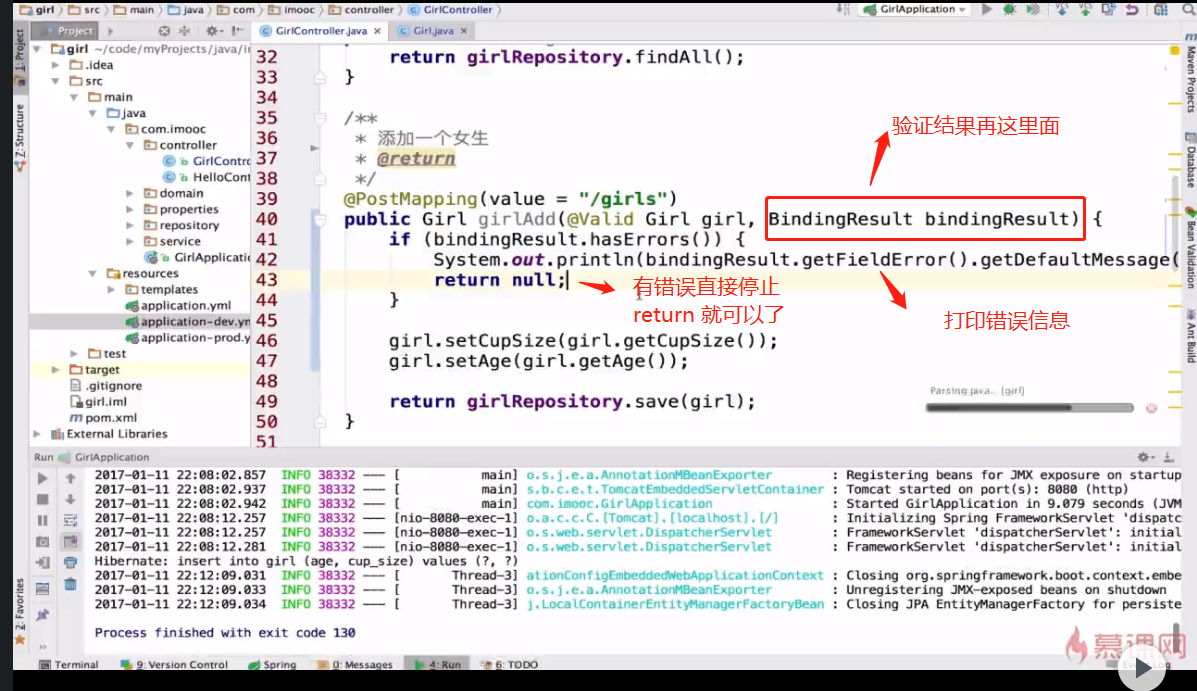Dump threads with the camera icon

(x=43, y=542)
